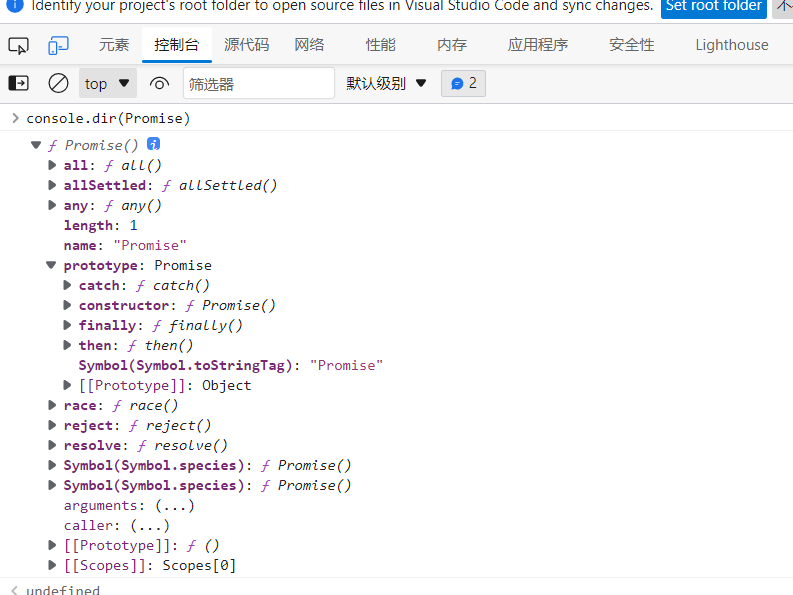Expand [[Scopes]]: Scopes[0] entry
The image size is (793, 595).
click(x=52, y=565)
